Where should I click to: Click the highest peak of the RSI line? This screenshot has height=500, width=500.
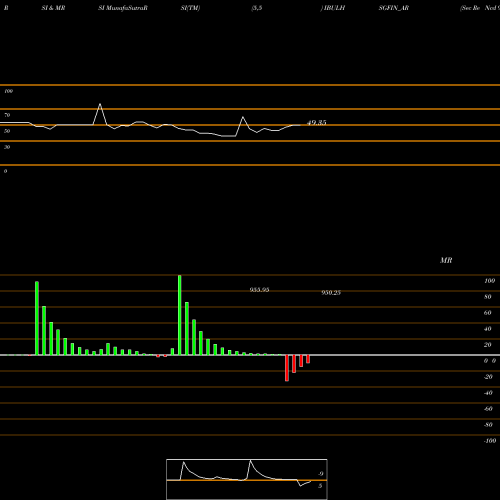[x=100, y=104]
